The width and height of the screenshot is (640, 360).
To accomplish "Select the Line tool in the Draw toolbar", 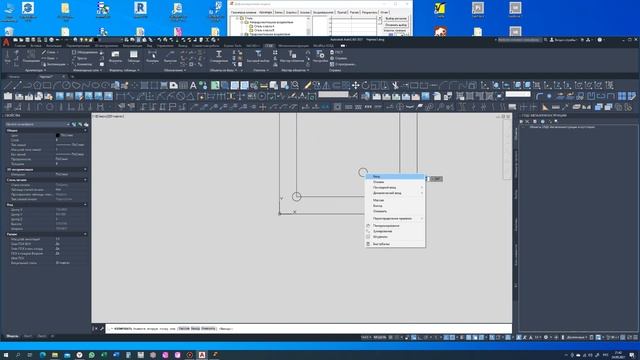I will click(8, 85).
